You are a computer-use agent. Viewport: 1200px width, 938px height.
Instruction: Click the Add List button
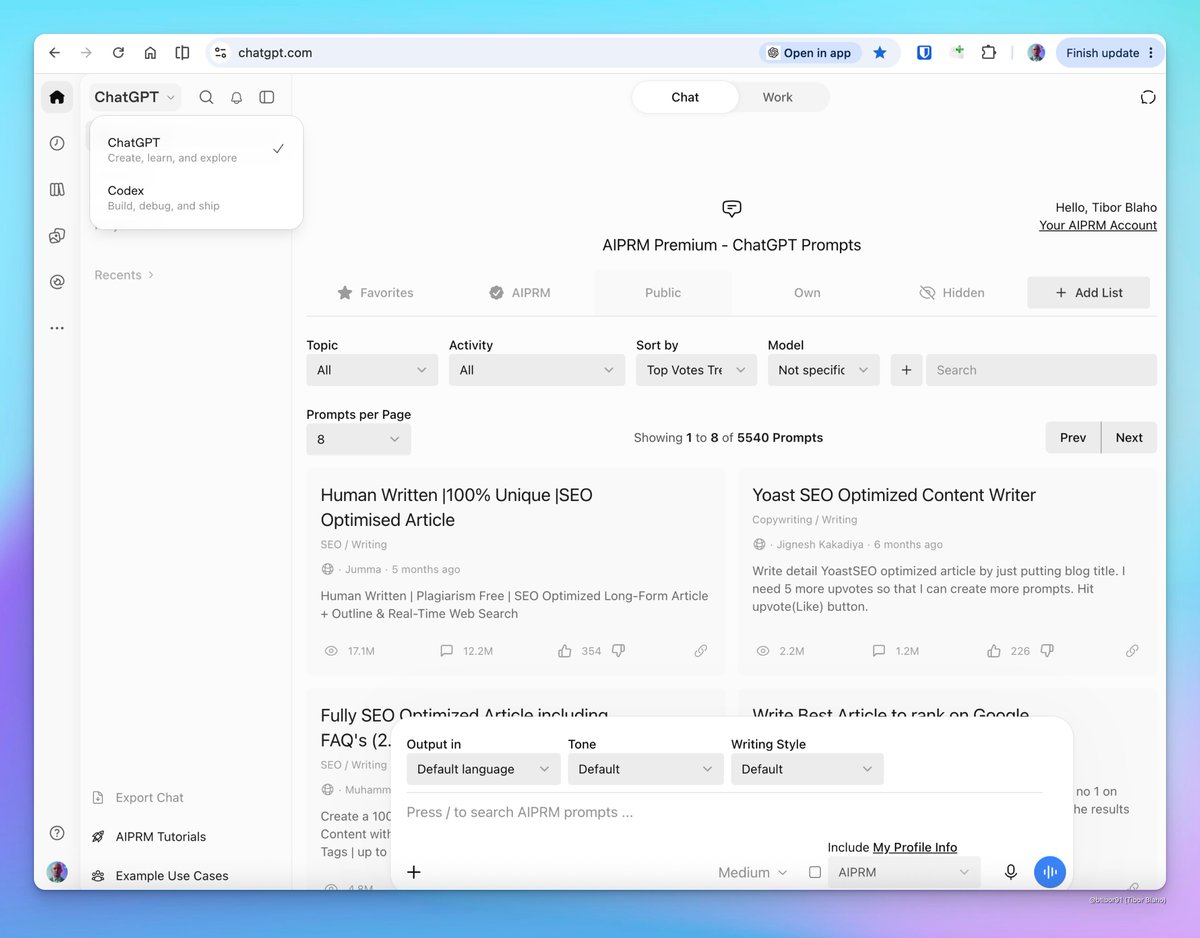(1088, 293)
